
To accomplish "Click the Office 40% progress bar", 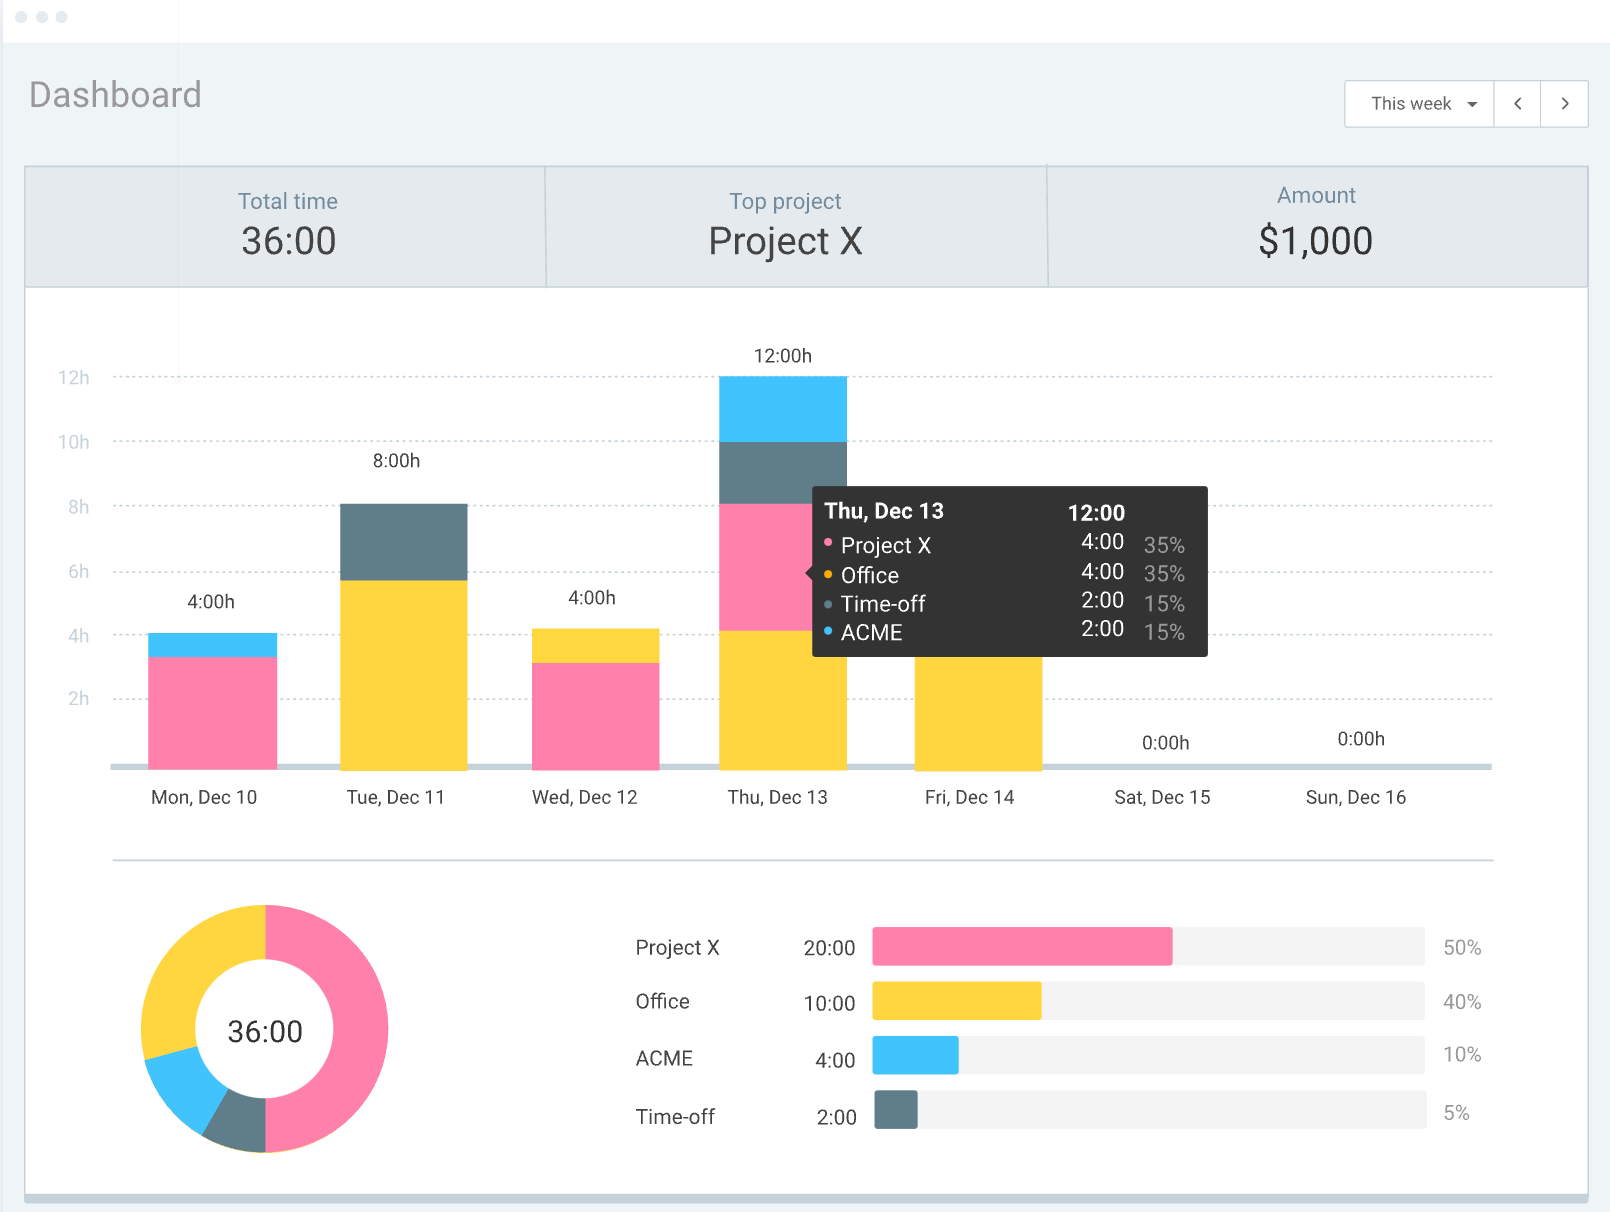I will point(955,1000).
